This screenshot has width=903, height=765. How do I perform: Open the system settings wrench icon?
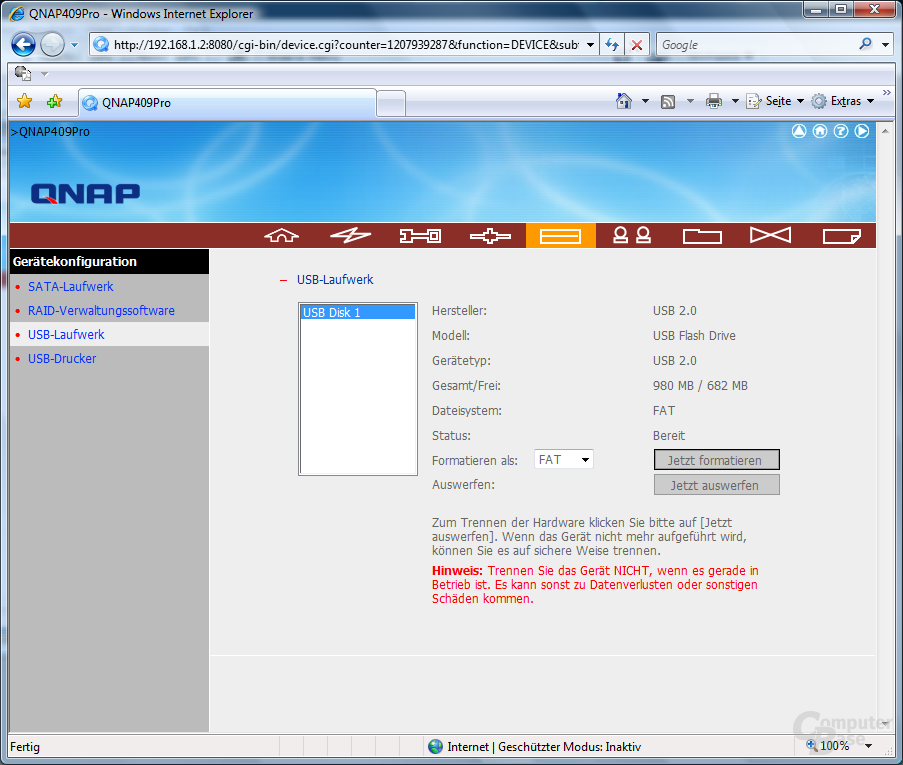click(420, 236)
